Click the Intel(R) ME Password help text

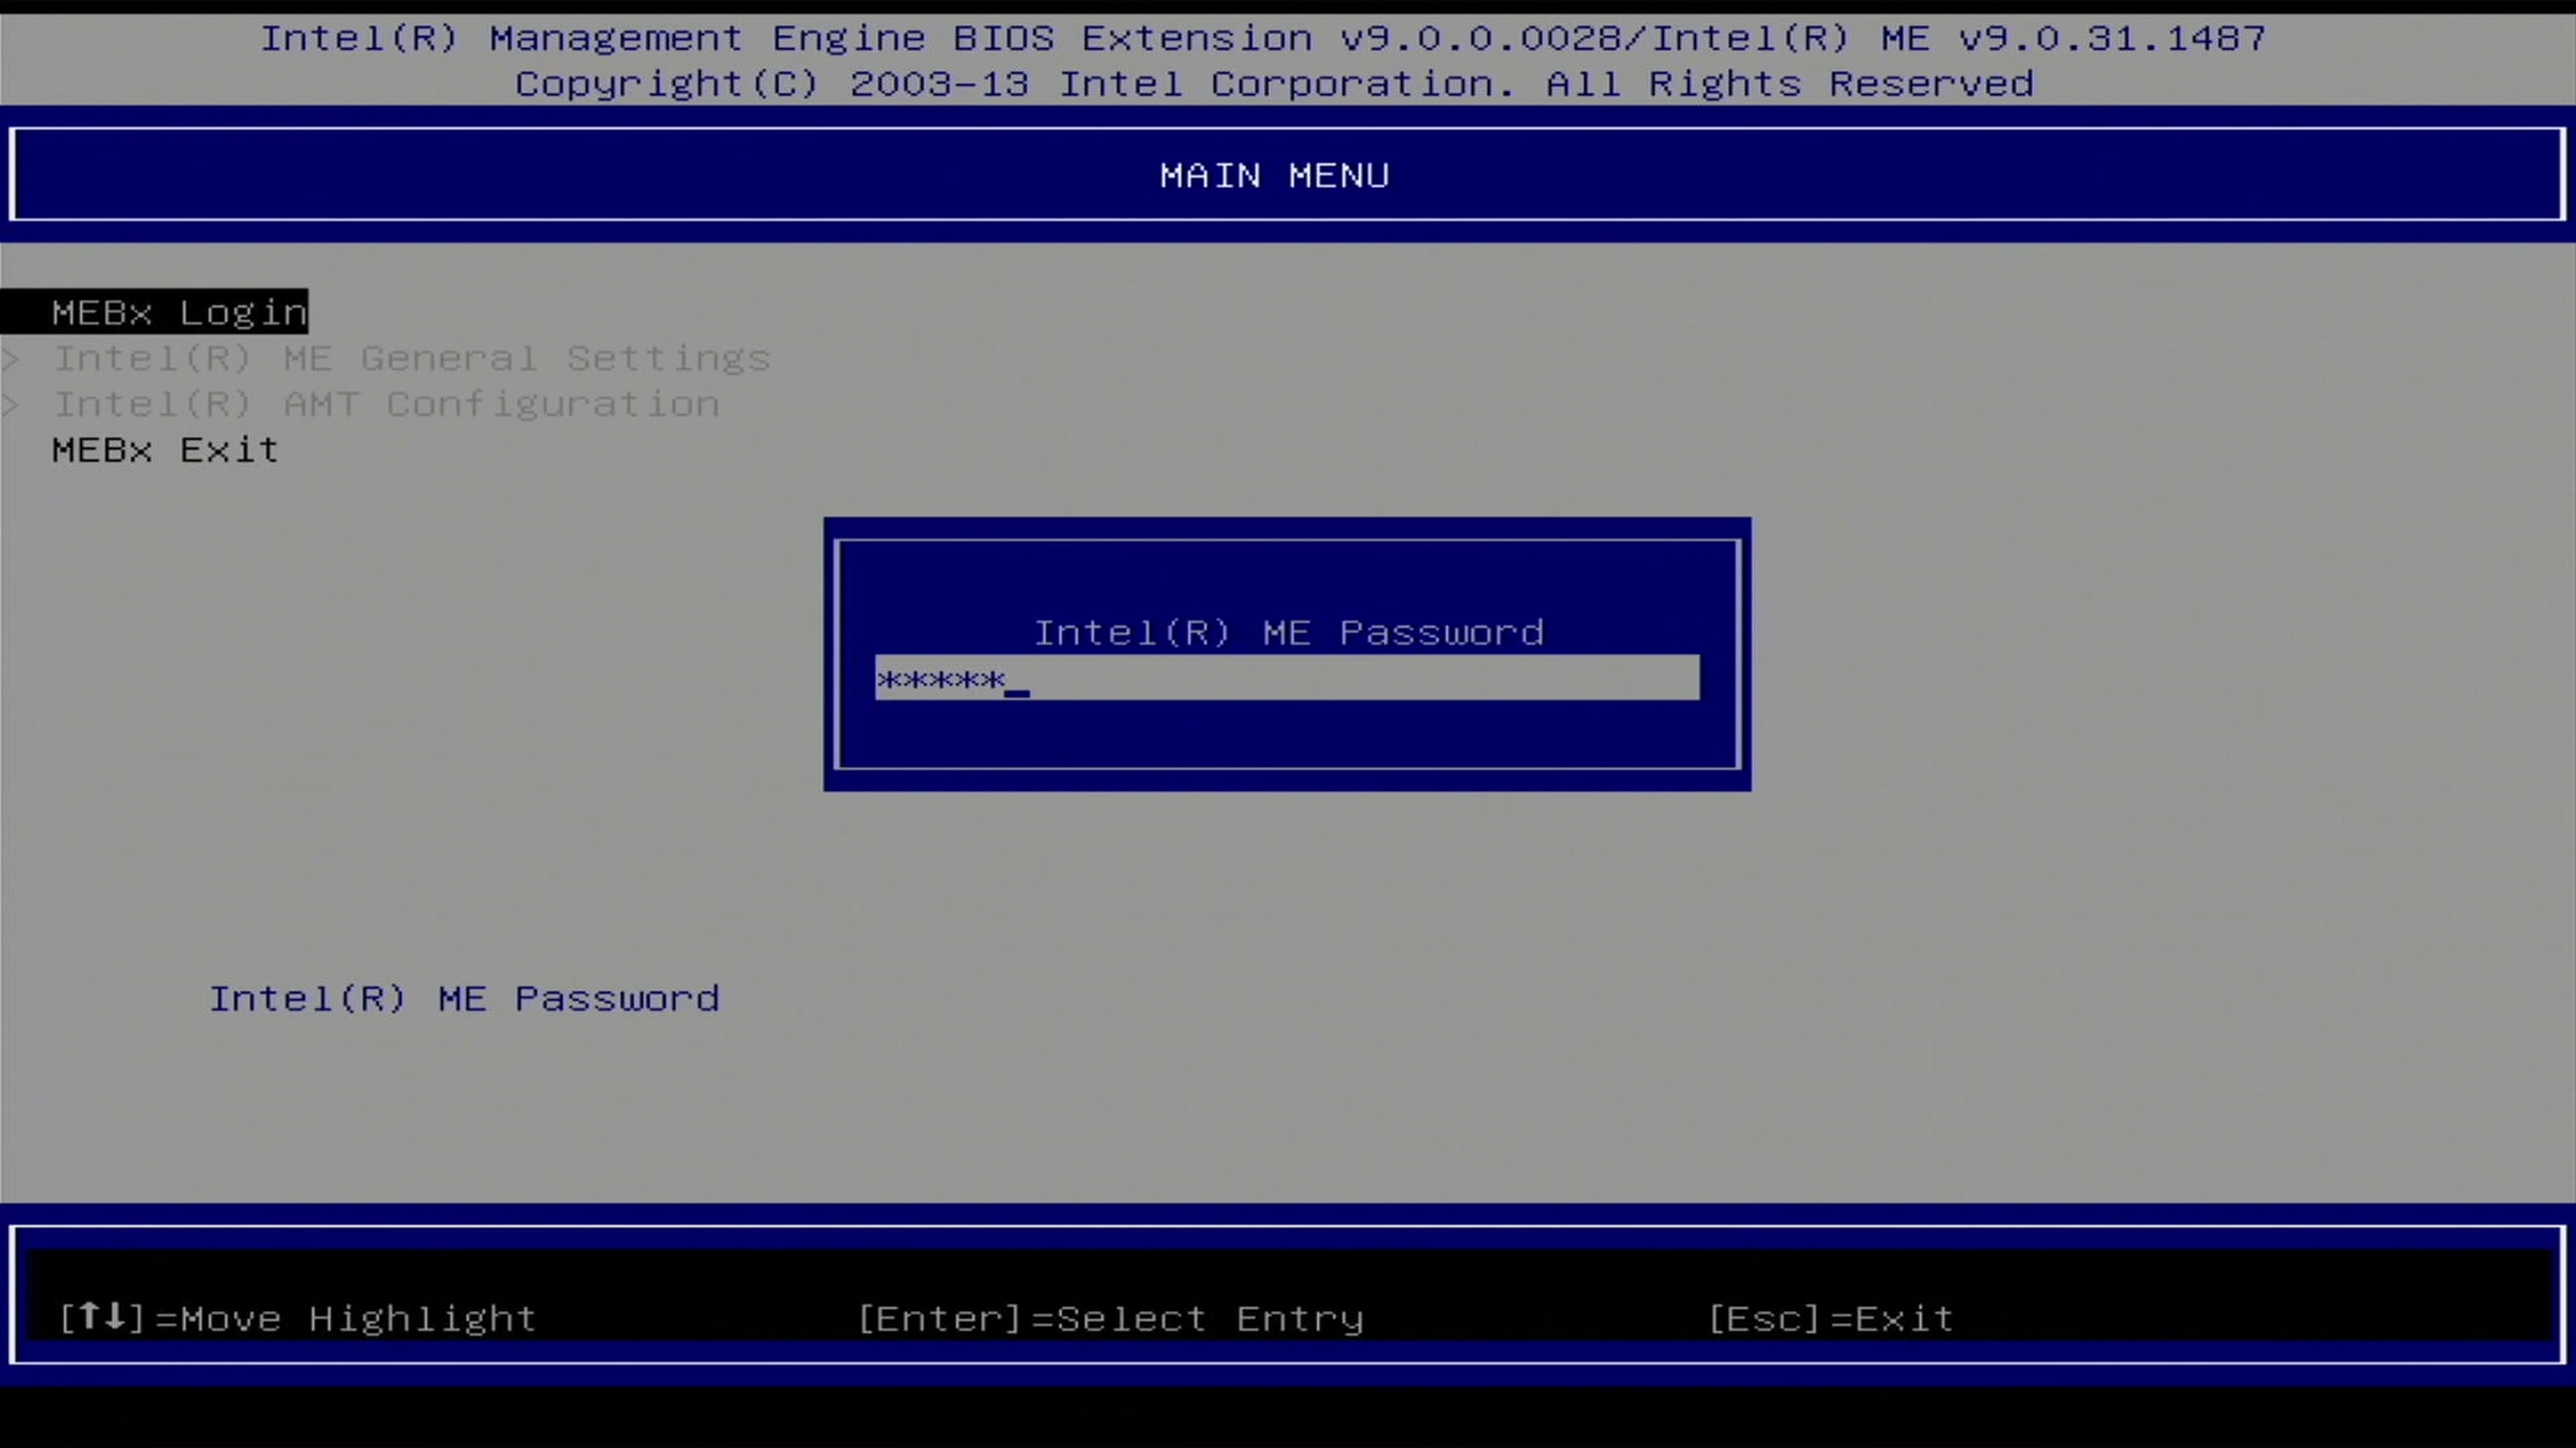(464, 999)
